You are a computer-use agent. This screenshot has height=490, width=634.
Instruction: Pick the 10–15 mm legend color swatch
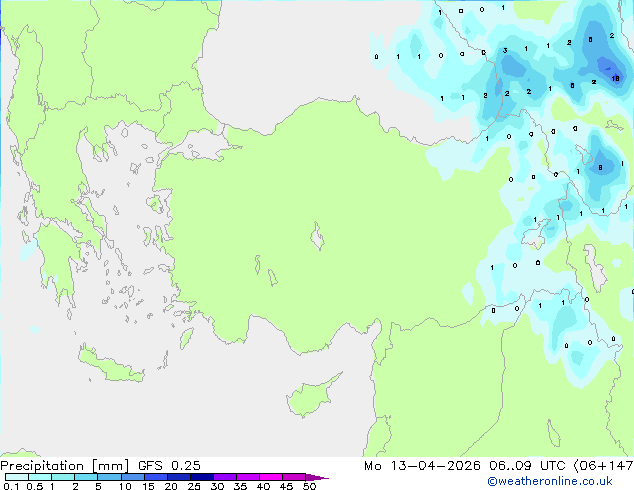(133, 477)
